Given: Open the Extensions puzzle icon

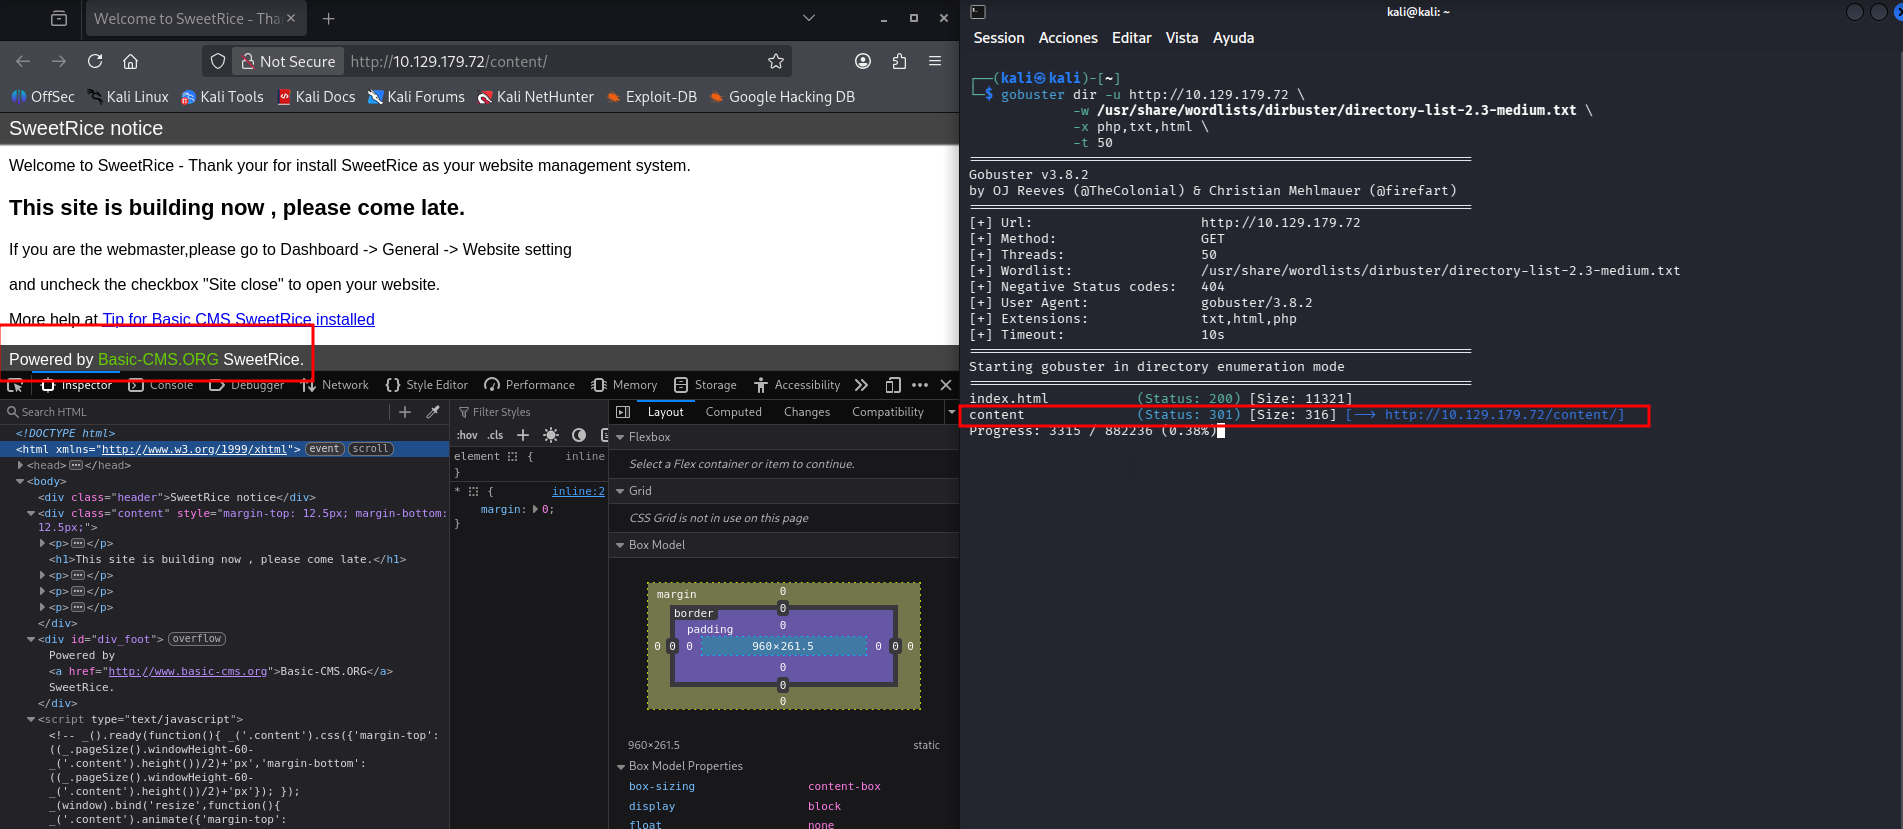Looking at the screenshot, I should tap(899, 61).
